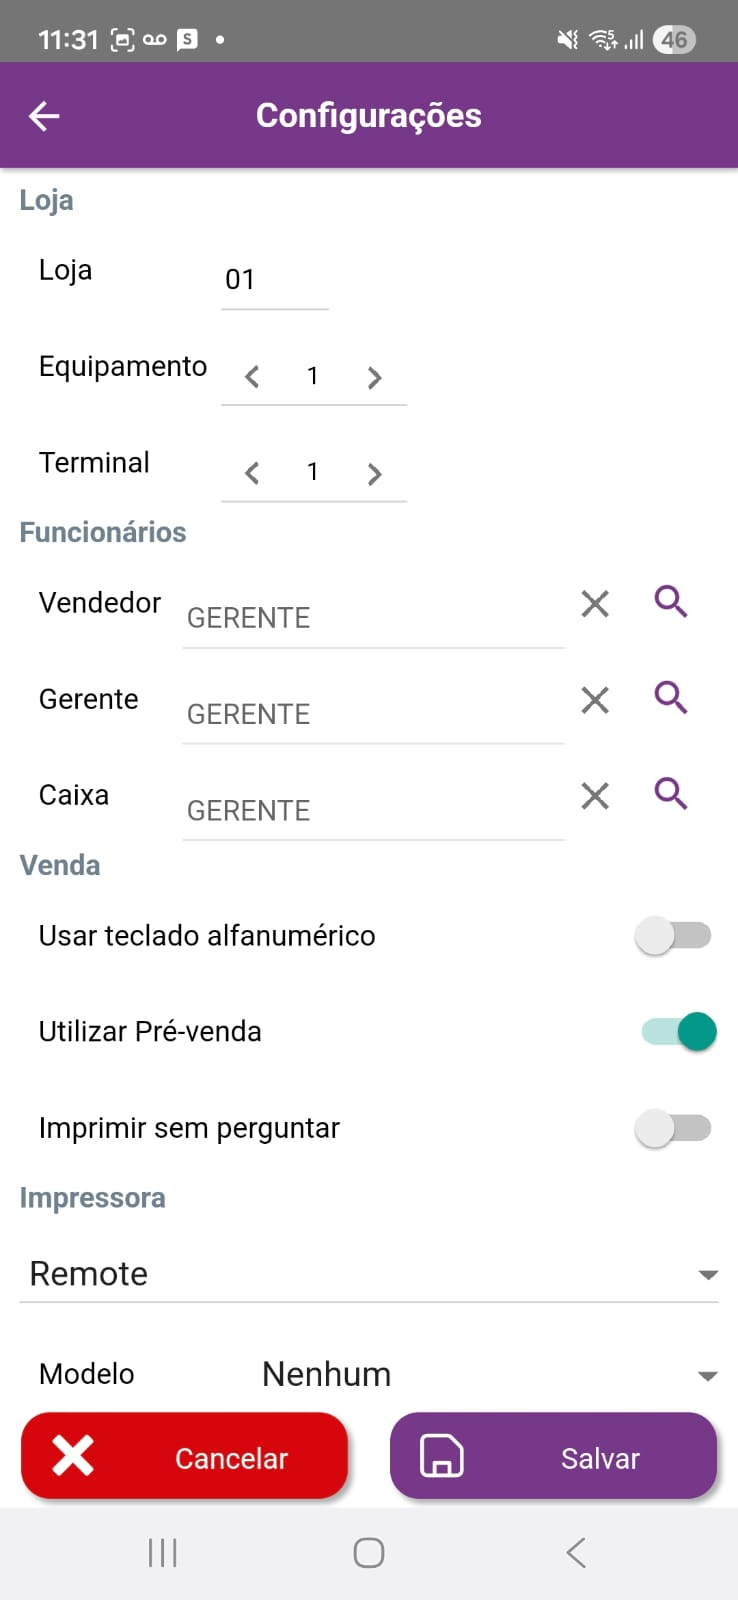Enable Usar teclado alfanumérico switch

pyautogui.click(x=673, y=936)
